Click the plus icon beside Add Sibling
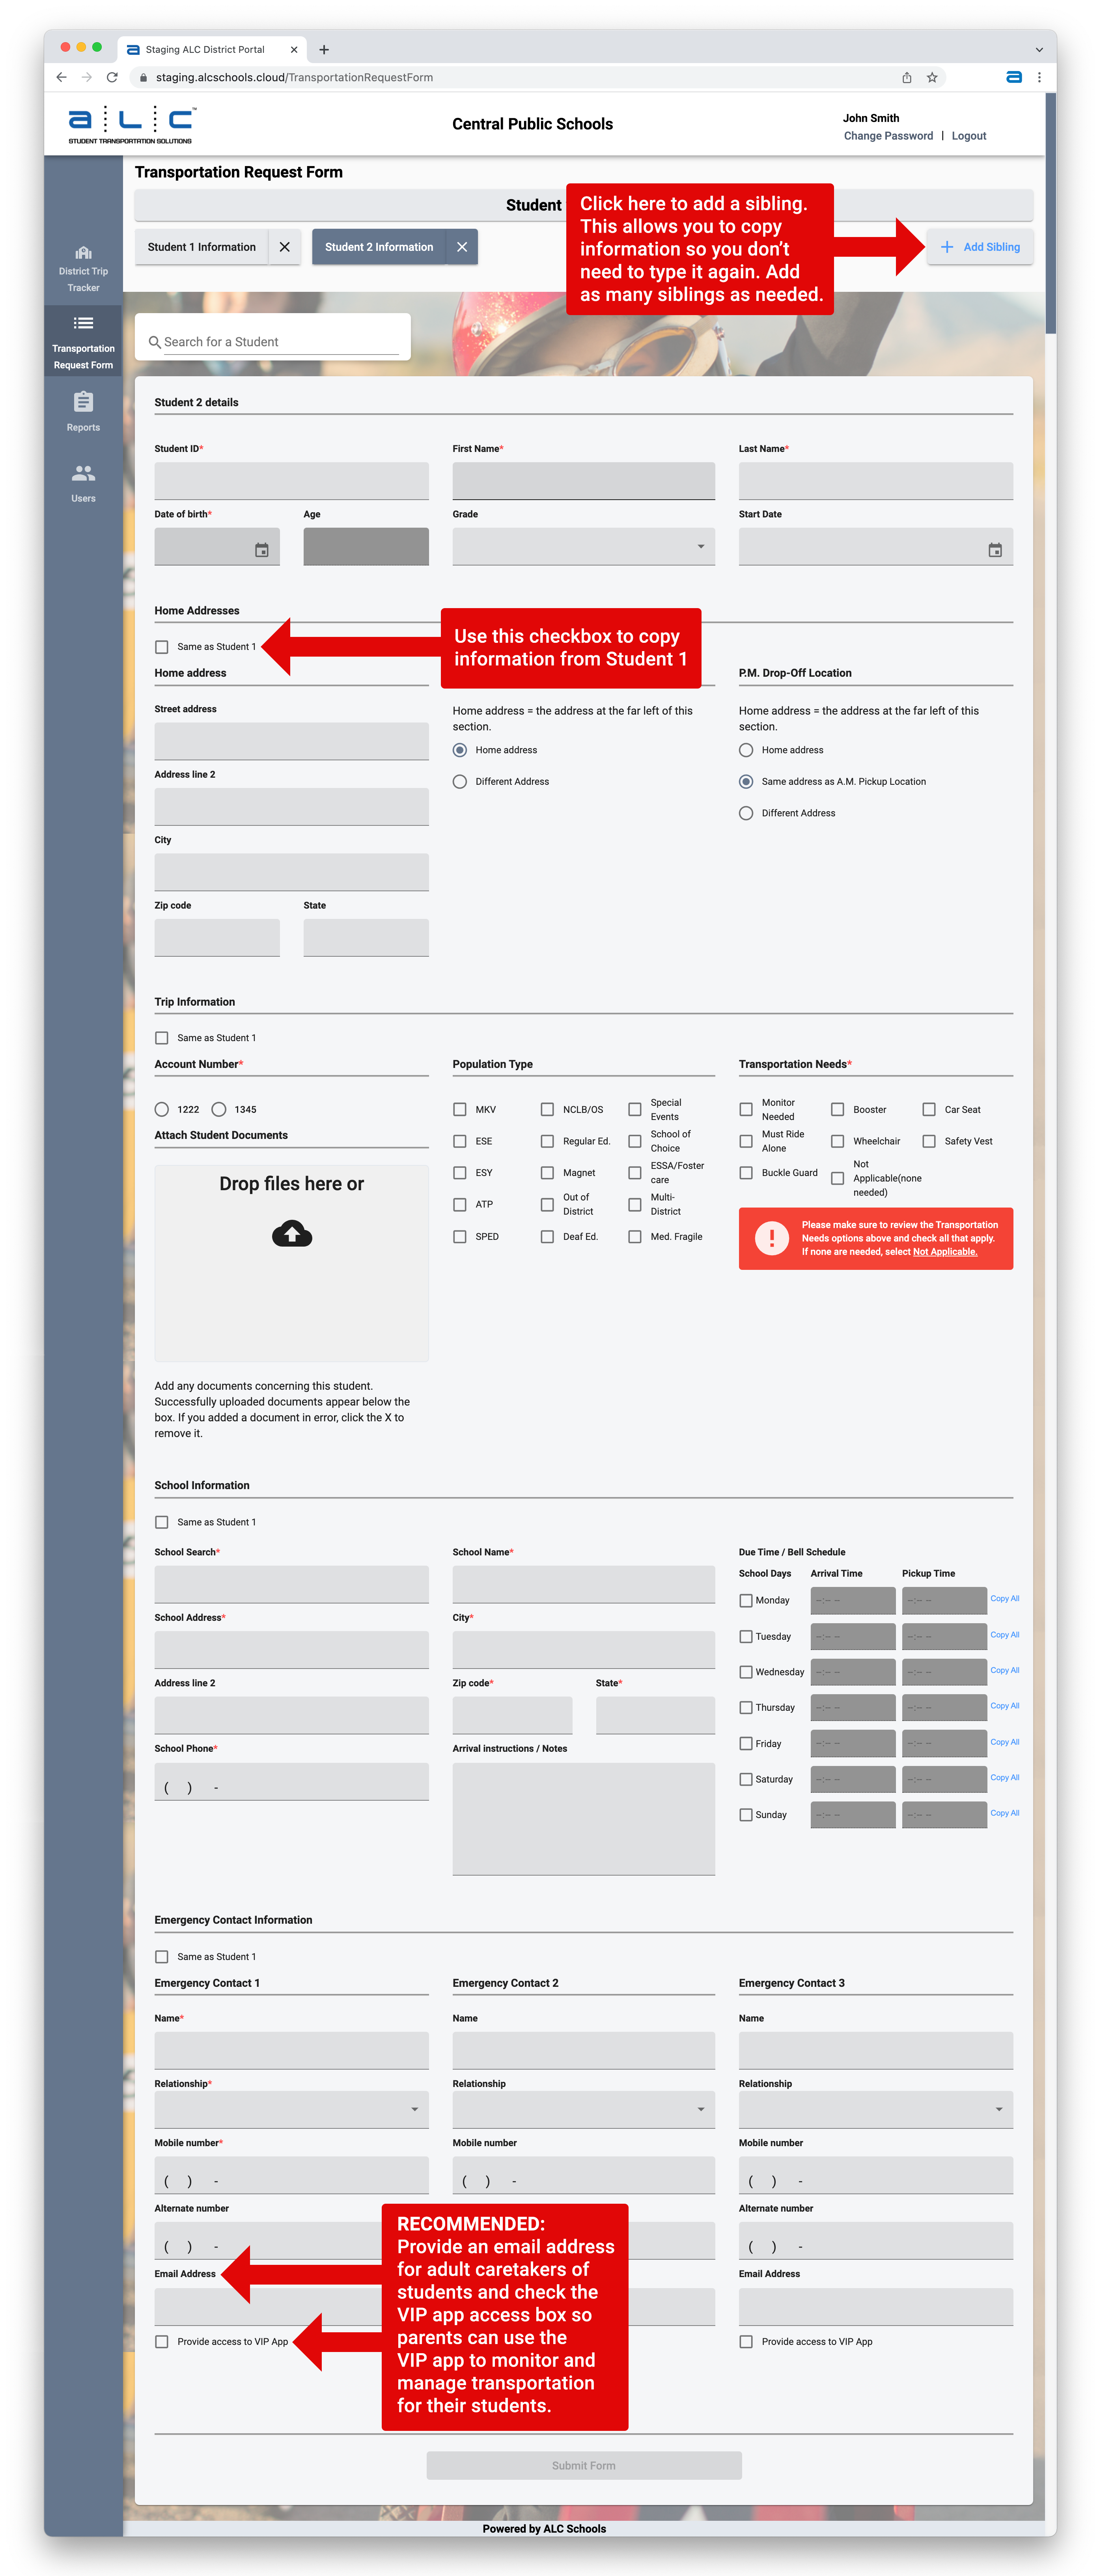Viewport: 1101px width, 2576px height. pyautogui.click(x=946, y=247)
